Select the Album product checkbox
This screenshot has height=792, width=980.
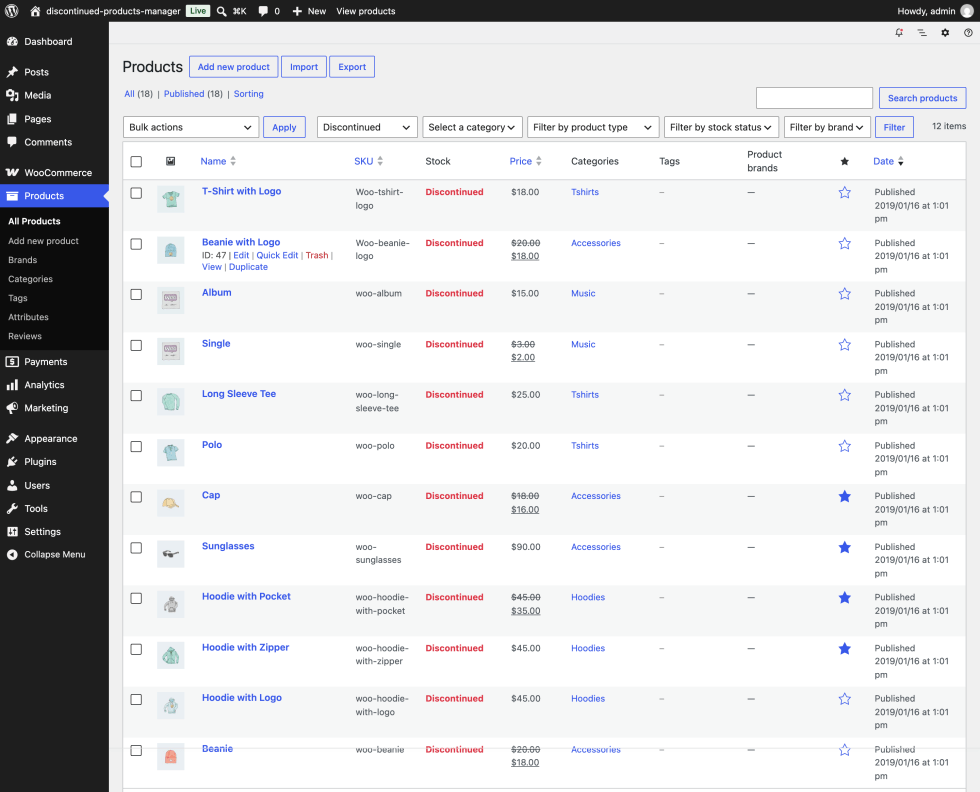point(136,294)
